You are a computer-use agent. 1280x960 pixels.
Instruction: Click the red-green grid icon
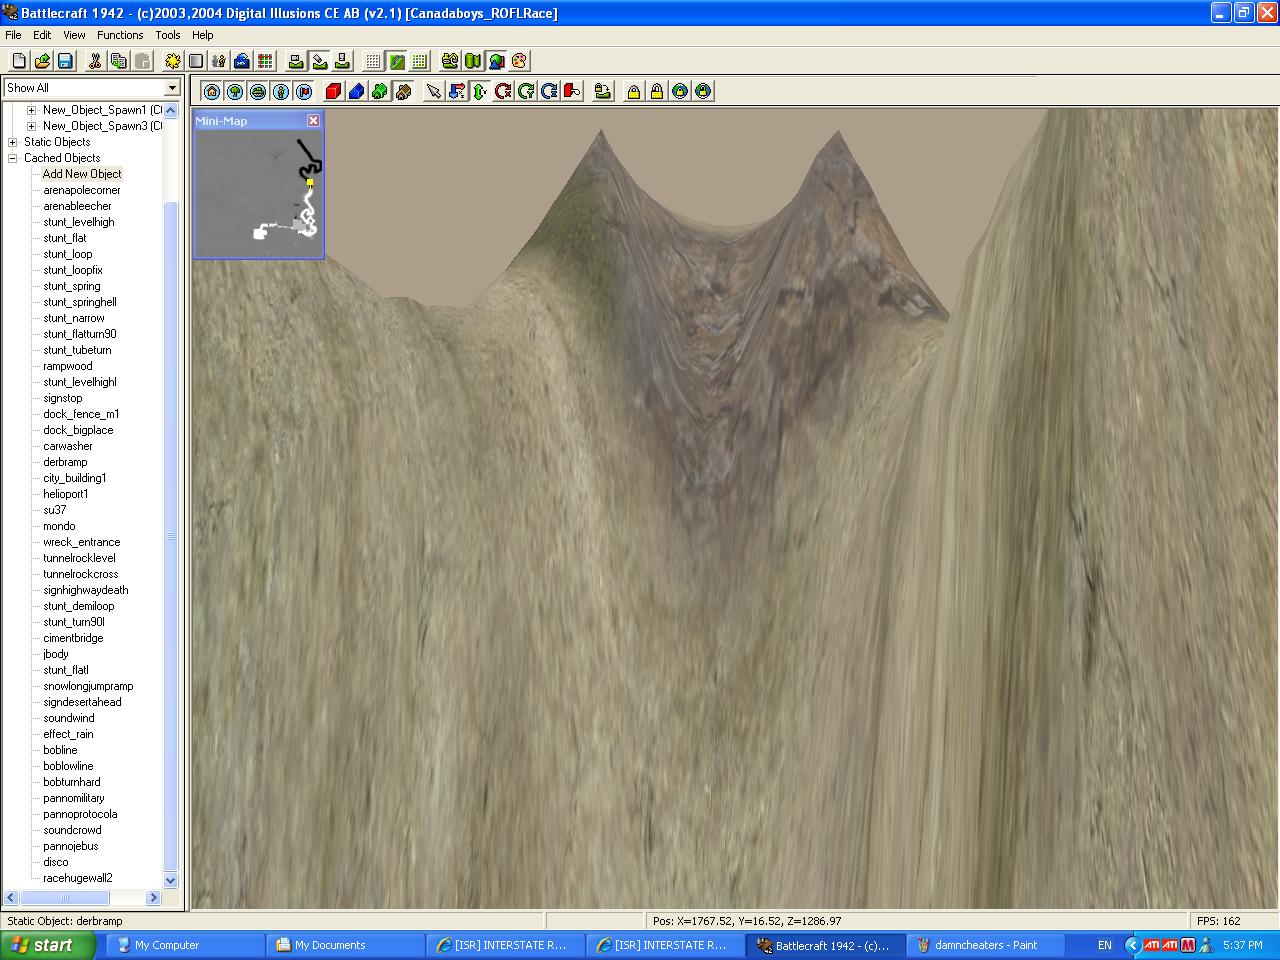click(265, 61)
